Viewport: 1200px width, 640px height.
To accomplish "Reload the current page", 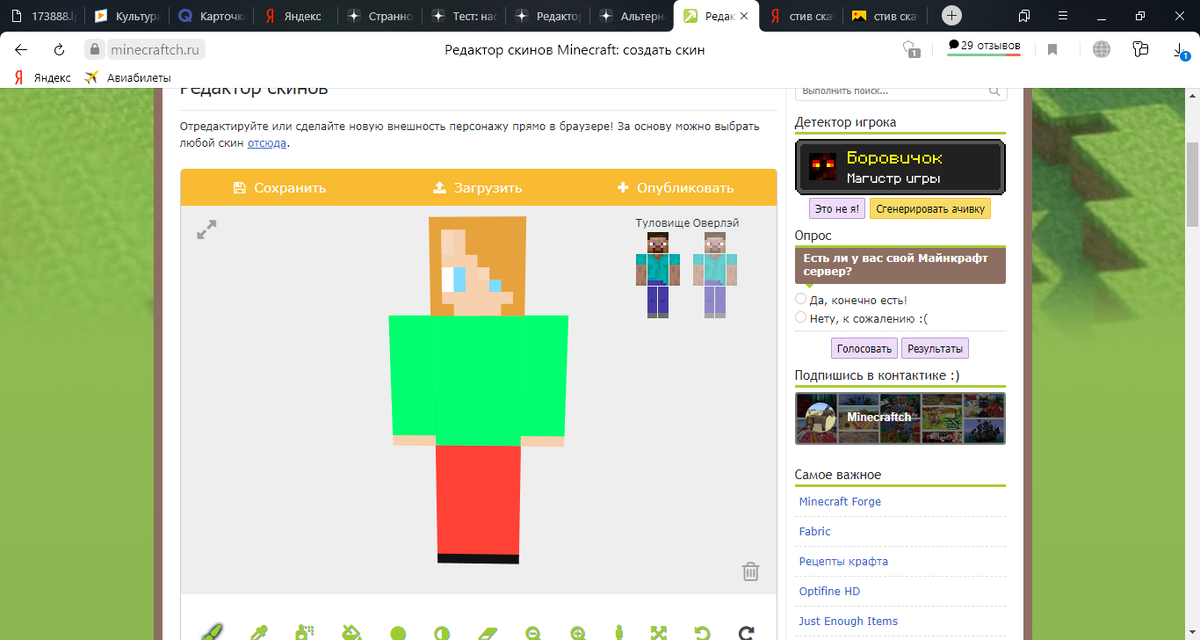I will click(x=59, y=49).
